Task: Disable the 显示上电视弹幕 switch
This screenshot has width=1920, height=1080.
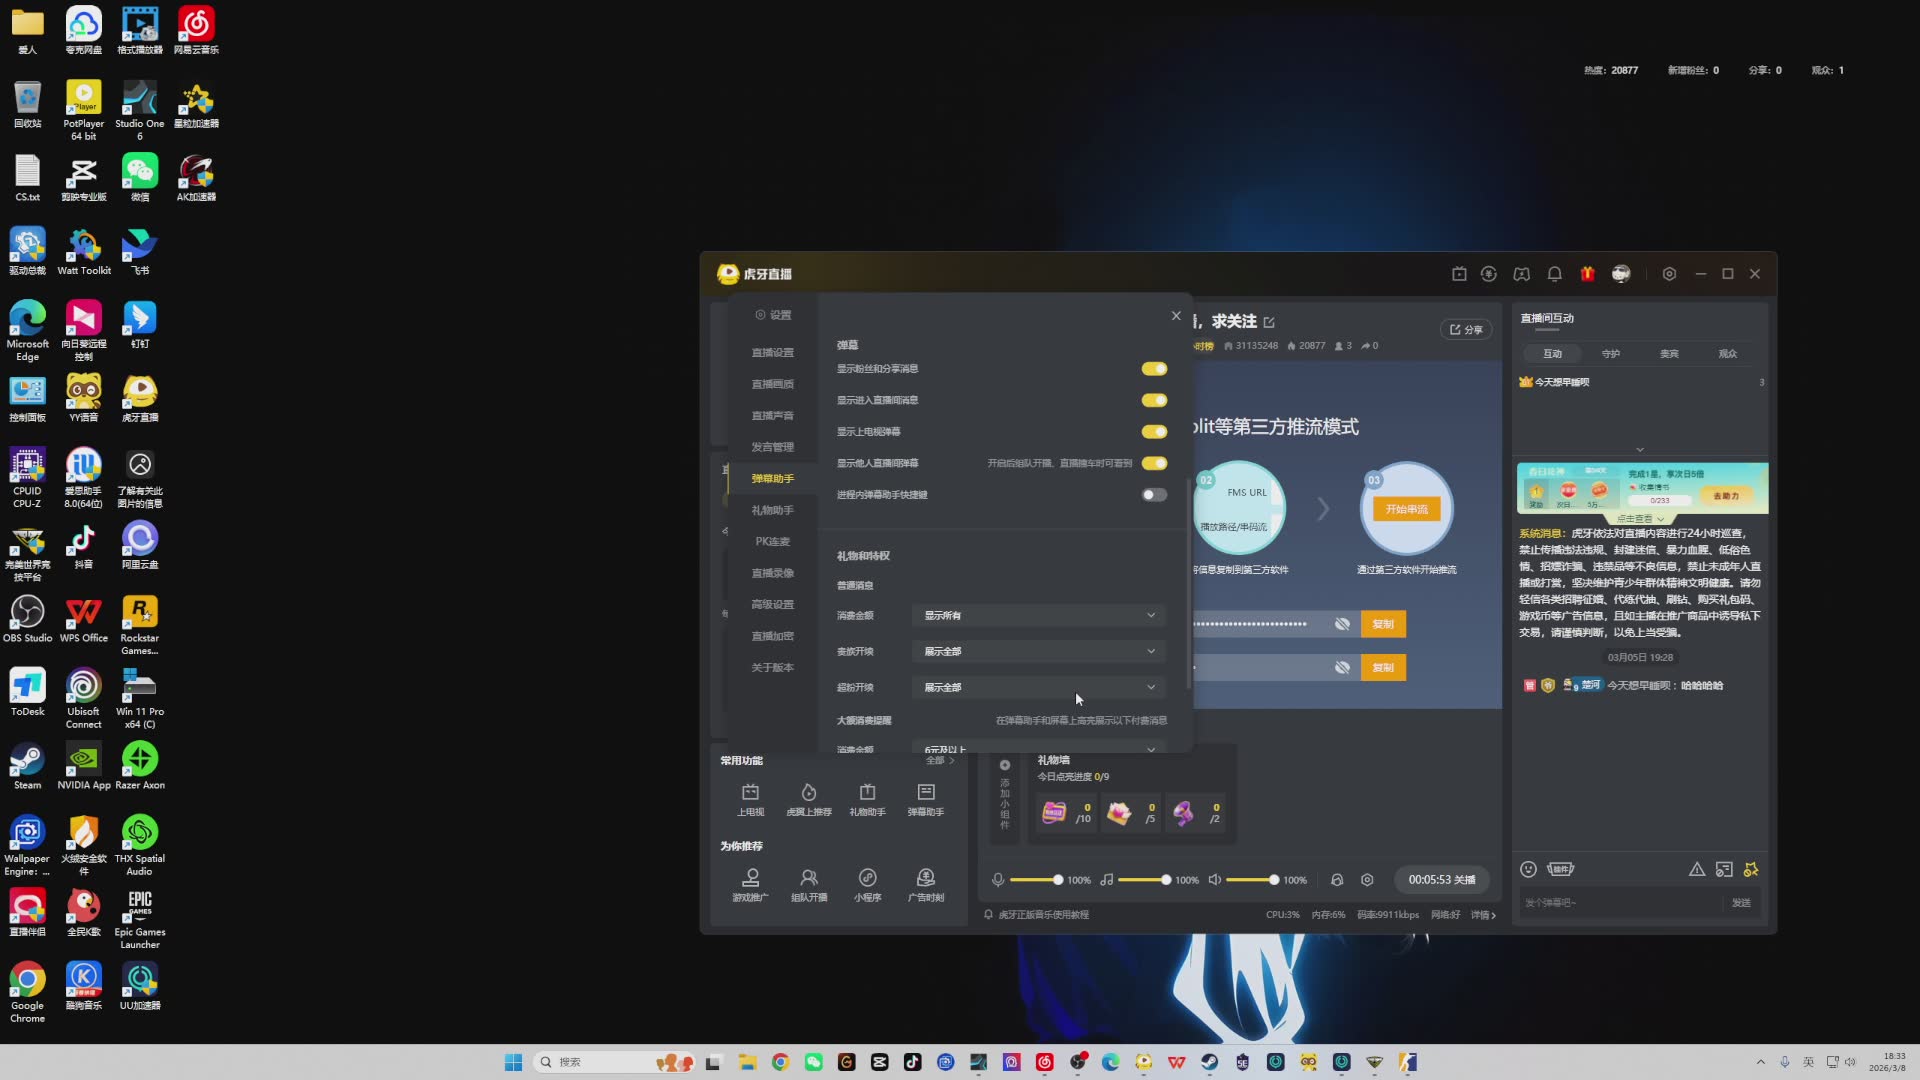Action: pos(1154,432)
